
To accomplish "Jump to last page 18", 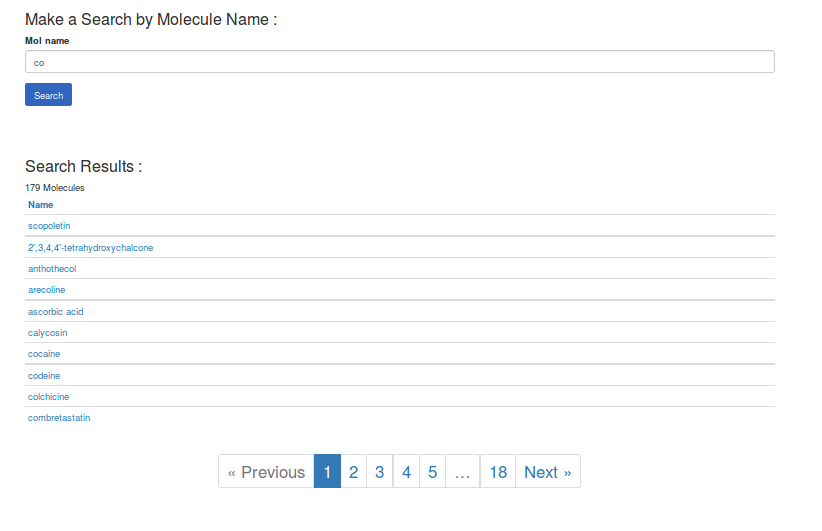I will [498, 472].
